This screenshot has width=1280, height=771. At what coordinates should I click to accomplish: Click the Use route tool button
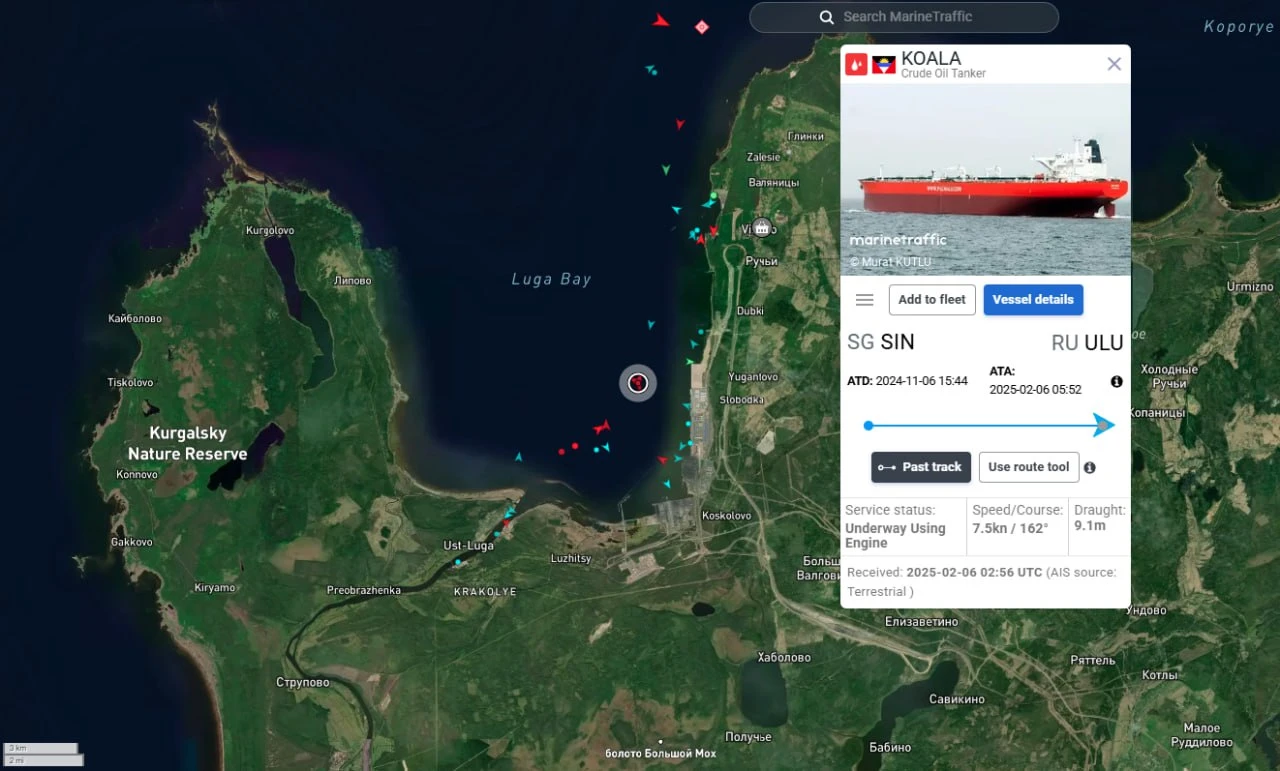pyautogui.click(x=1029, y=467)
